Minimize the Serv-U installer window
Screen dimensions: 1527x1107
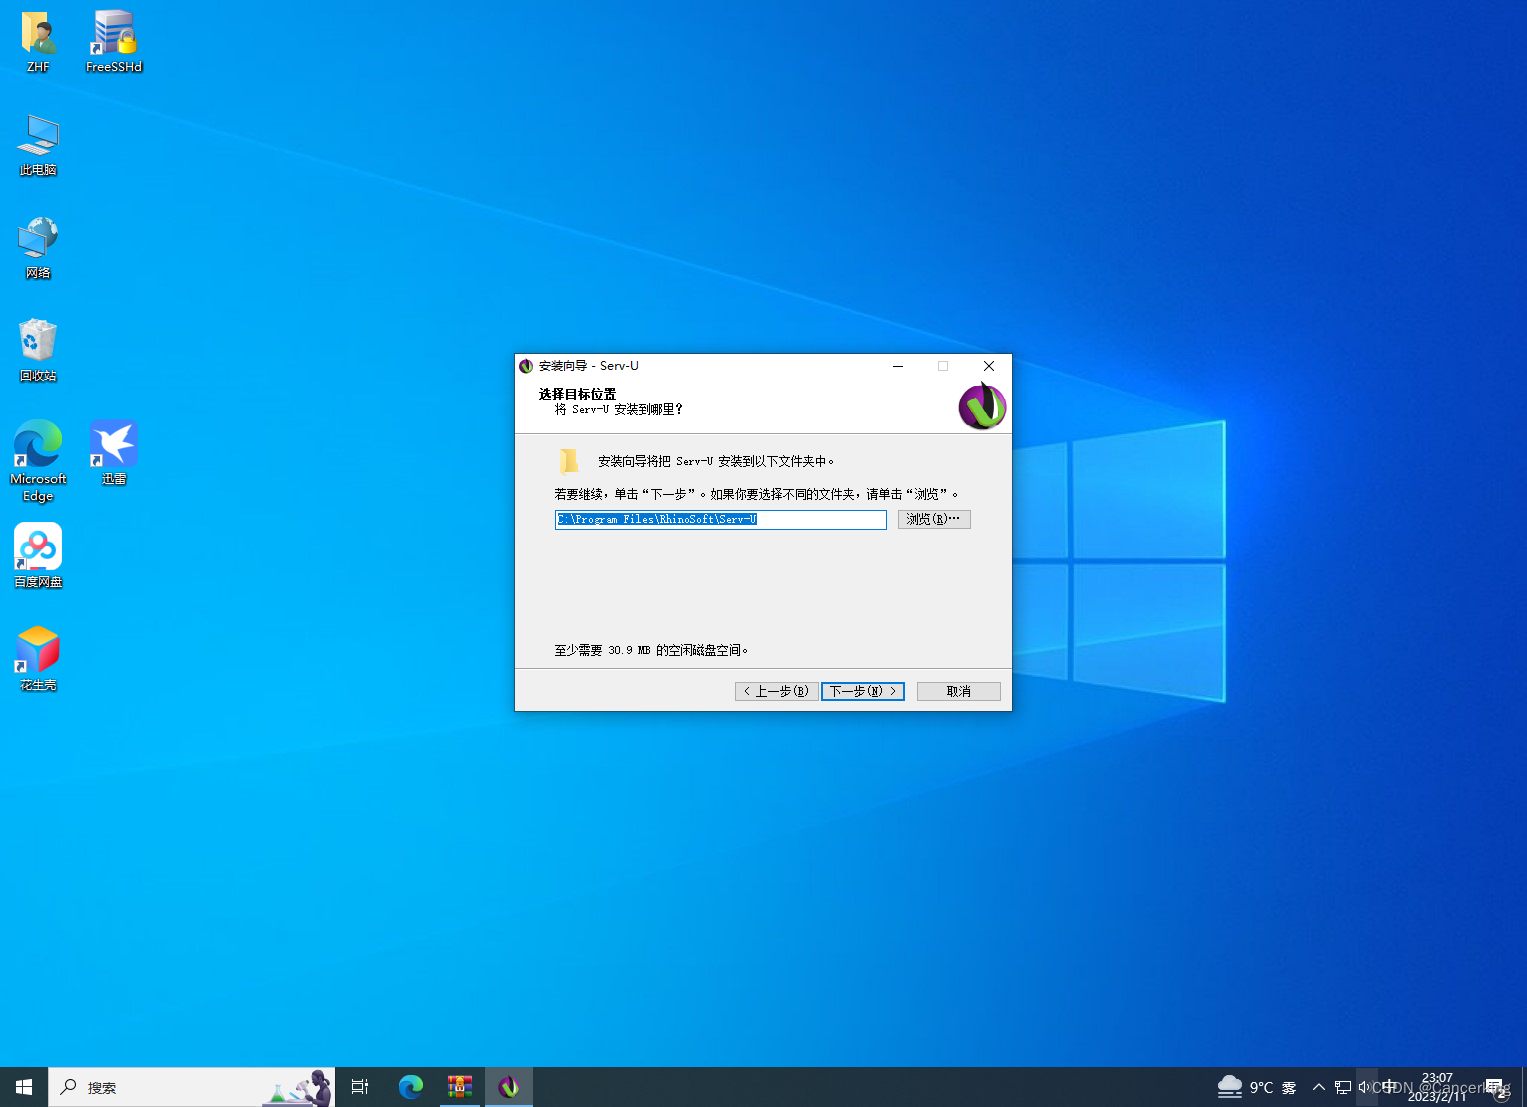(x=898, y=366)
